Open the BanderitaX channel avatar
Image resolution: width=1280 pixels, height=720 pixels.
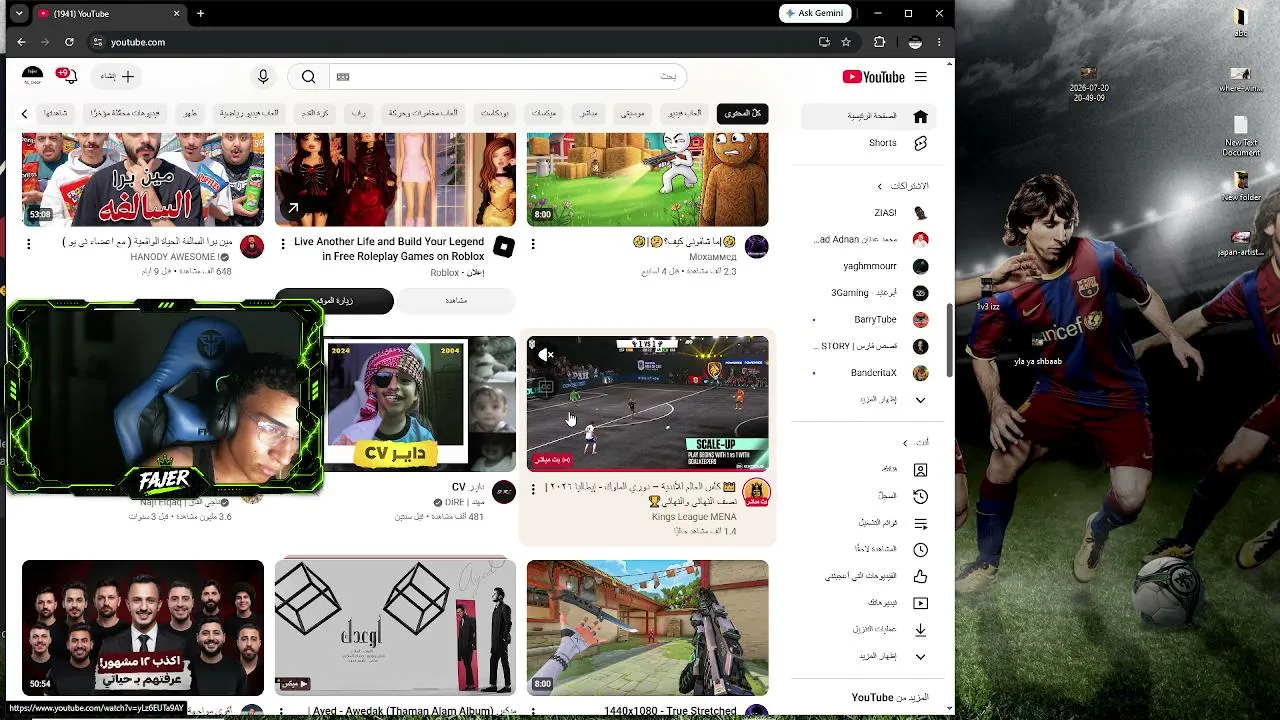(x=920, y=373)
